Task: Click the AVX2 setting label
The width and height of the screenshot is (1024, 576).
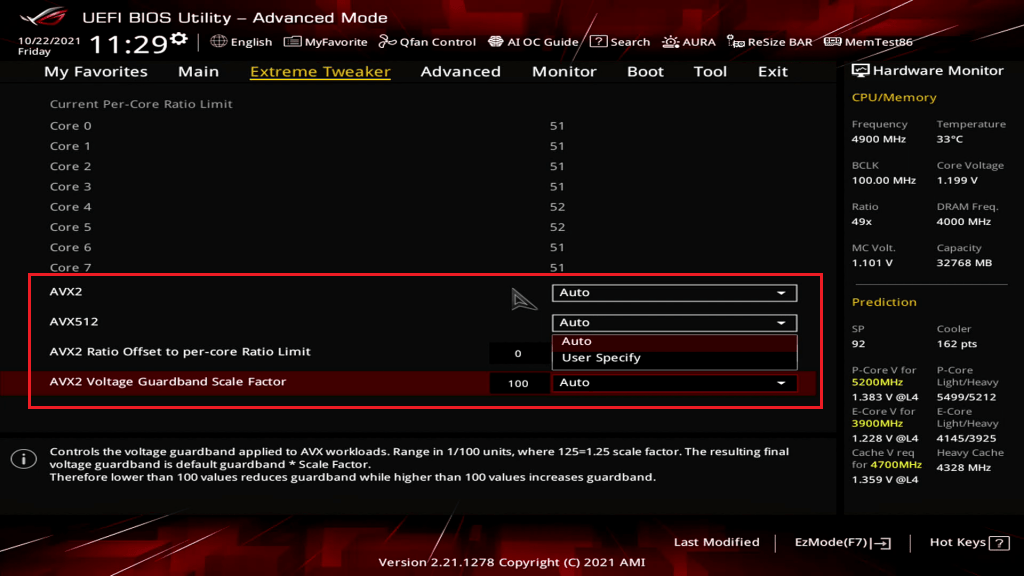Action: point(66,291)
